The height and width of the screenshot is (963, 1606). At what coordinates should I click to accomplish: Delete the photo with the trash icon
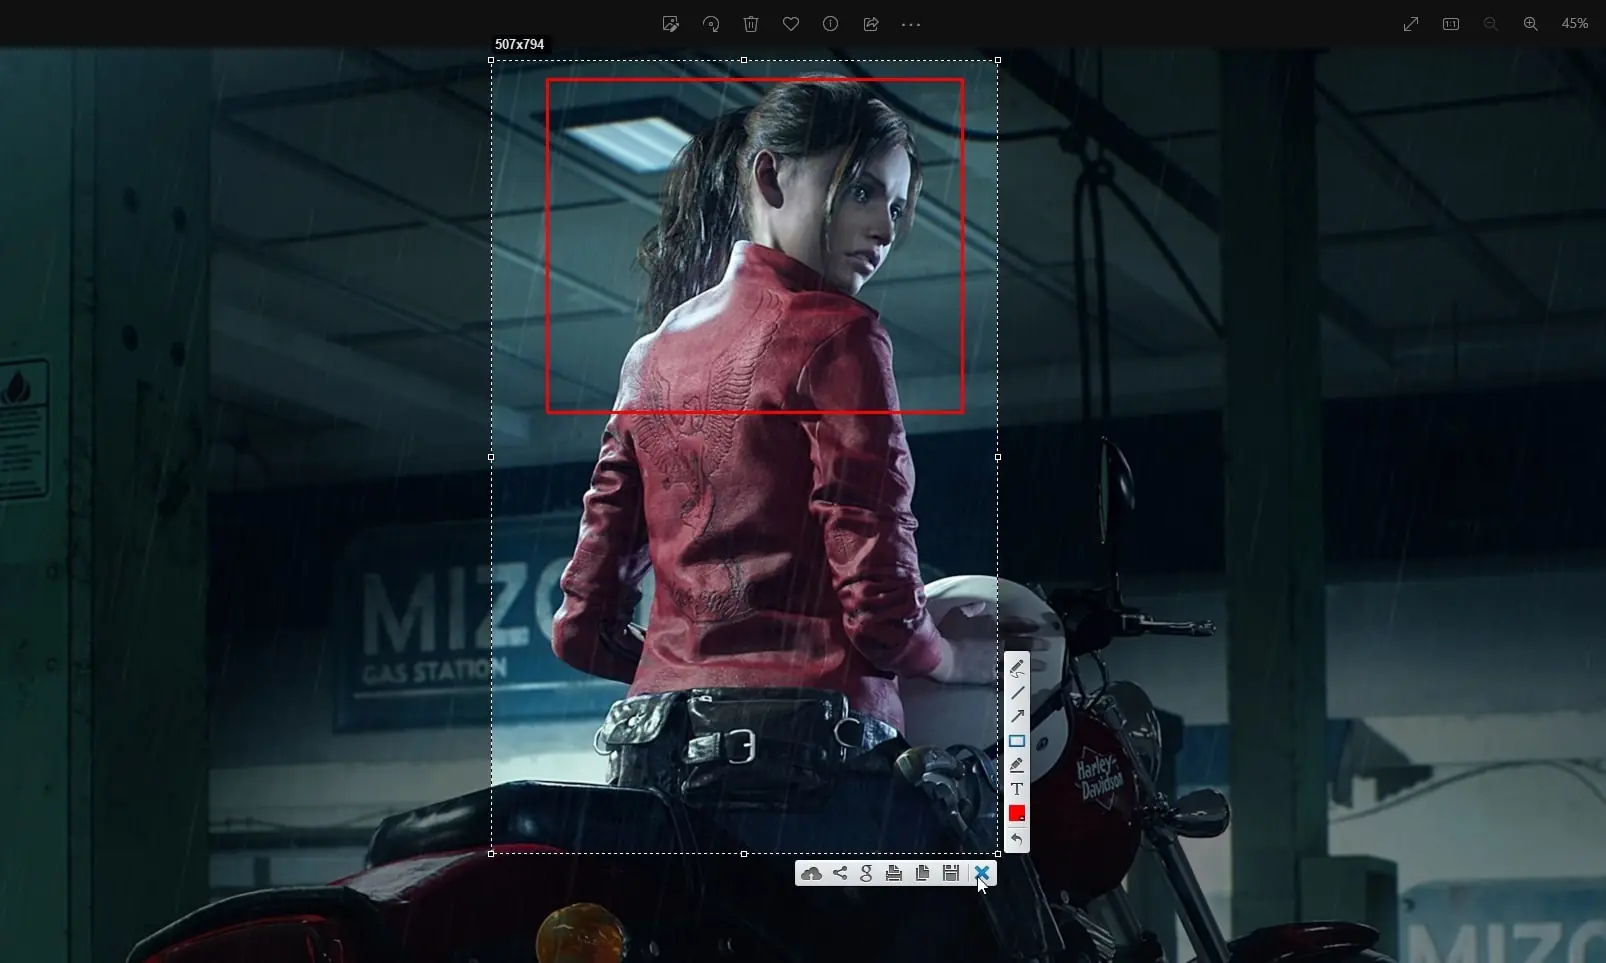751,24
